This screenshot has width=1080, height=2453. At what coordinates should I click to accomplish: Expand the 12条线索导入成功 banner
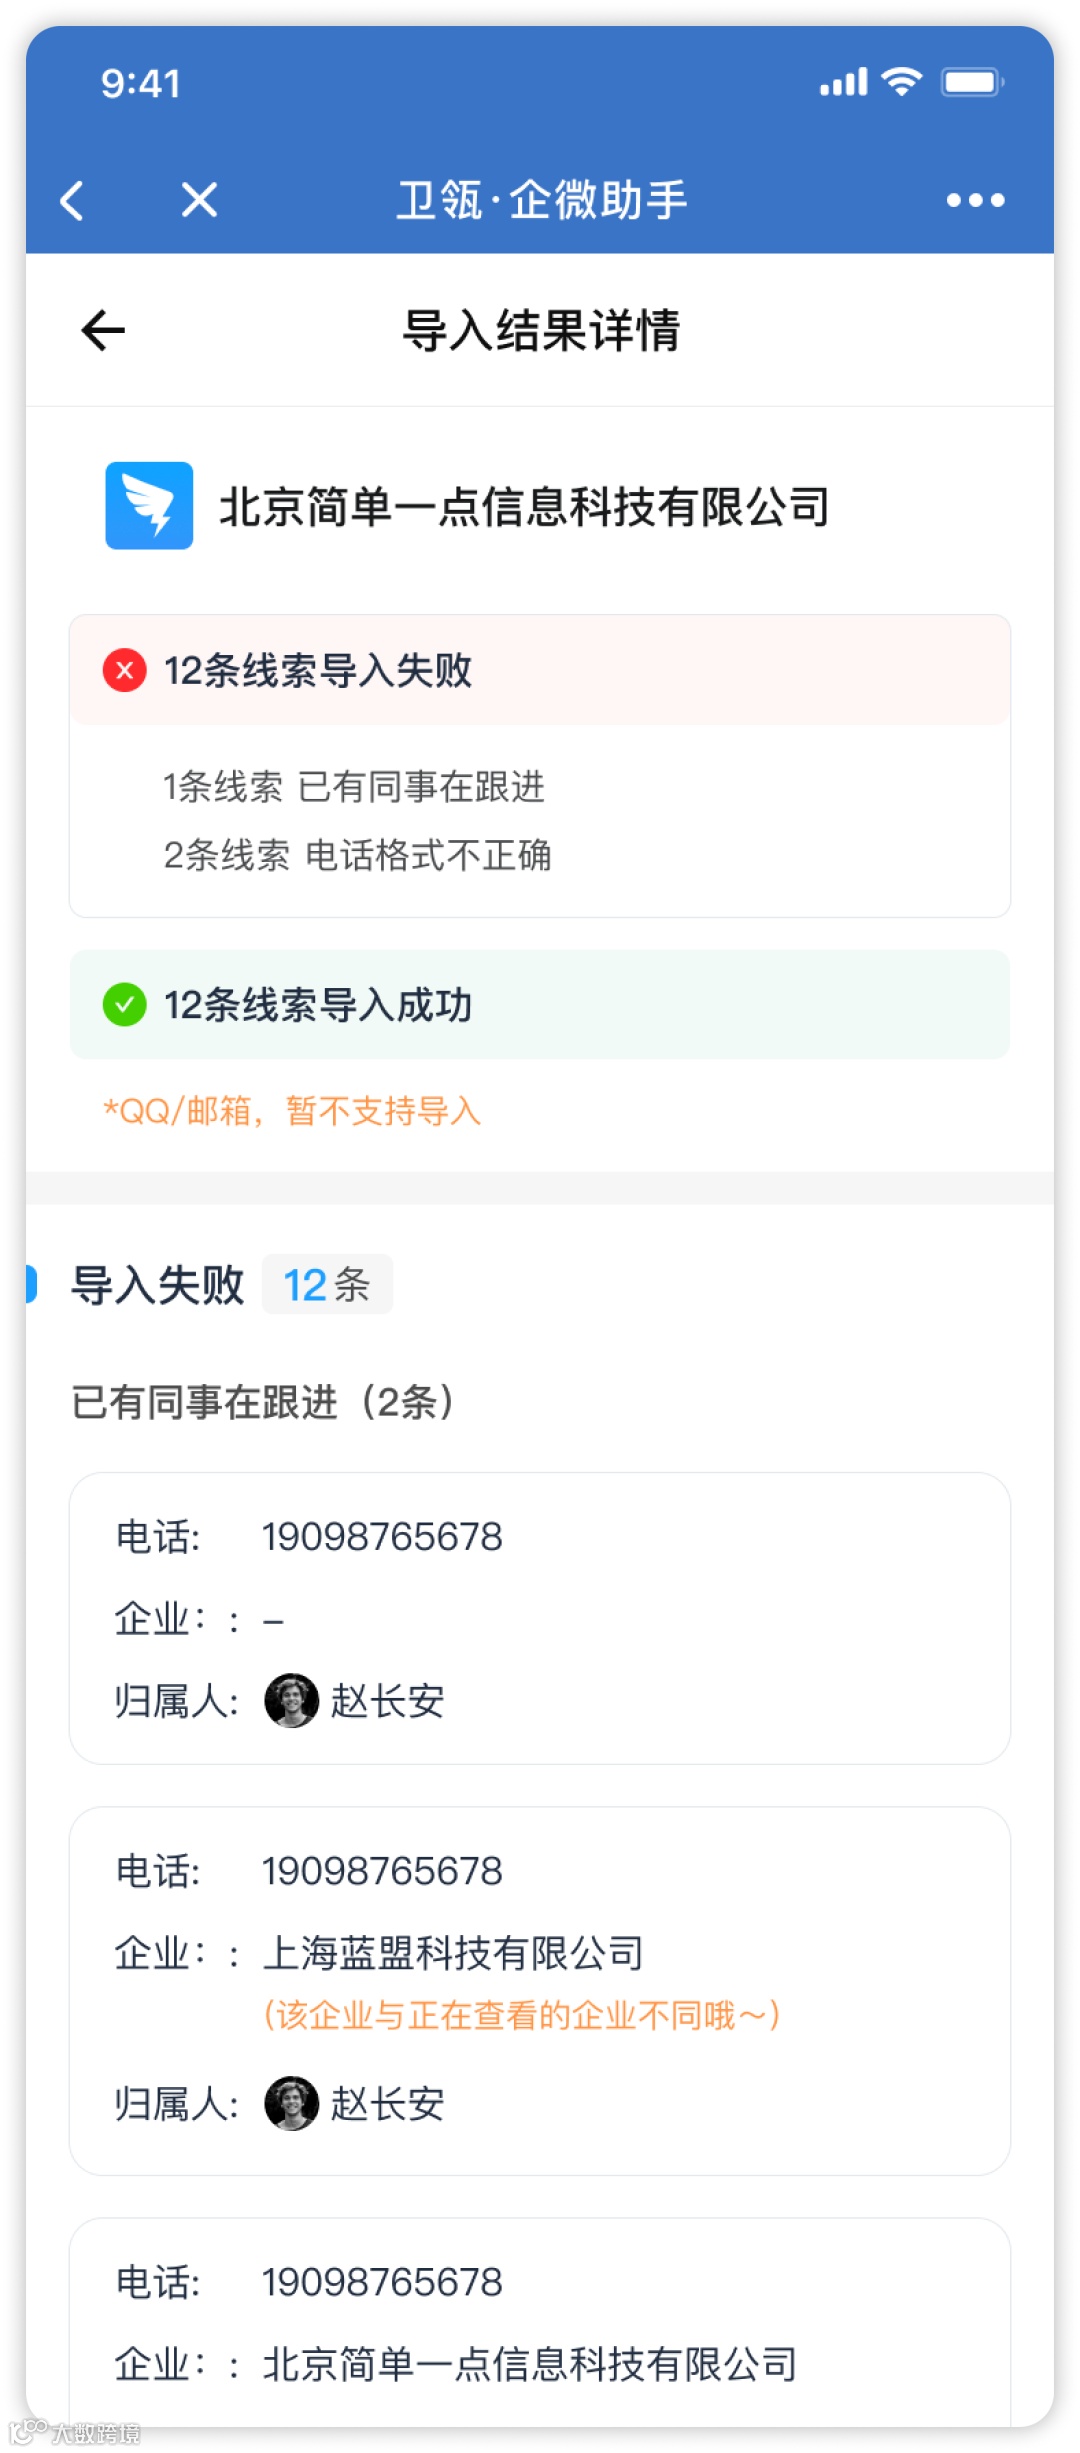pyautogui.click(x=540, y=1004)
